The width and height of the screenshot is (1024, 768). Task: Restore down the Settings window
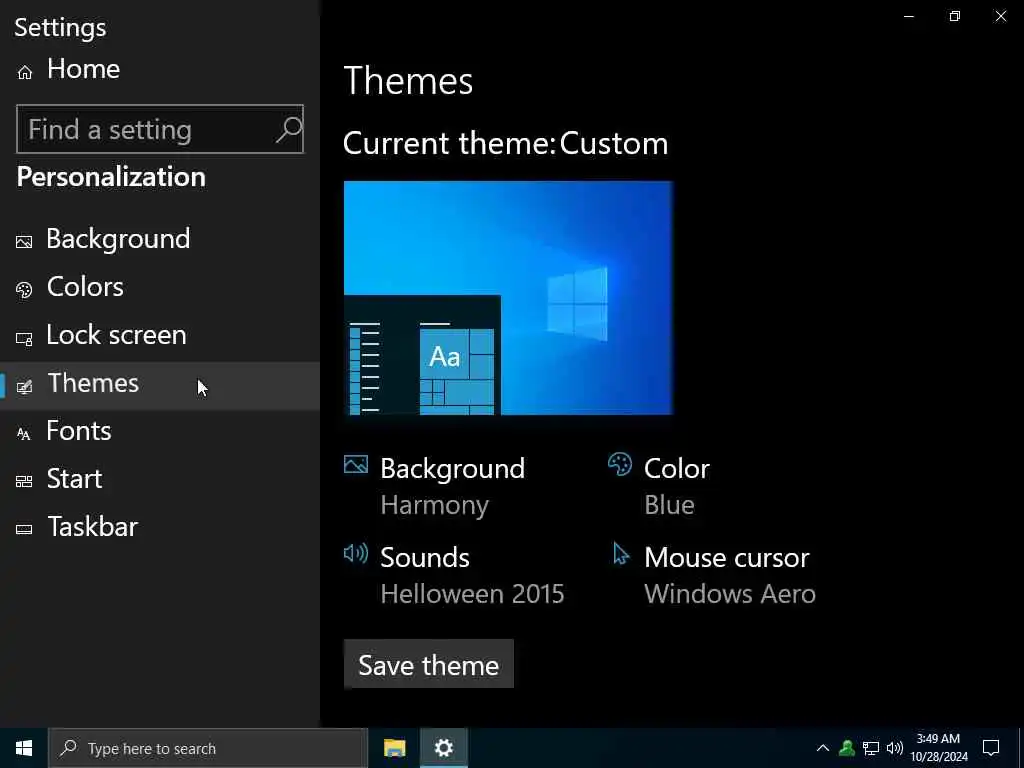click(x=955, y=16)
